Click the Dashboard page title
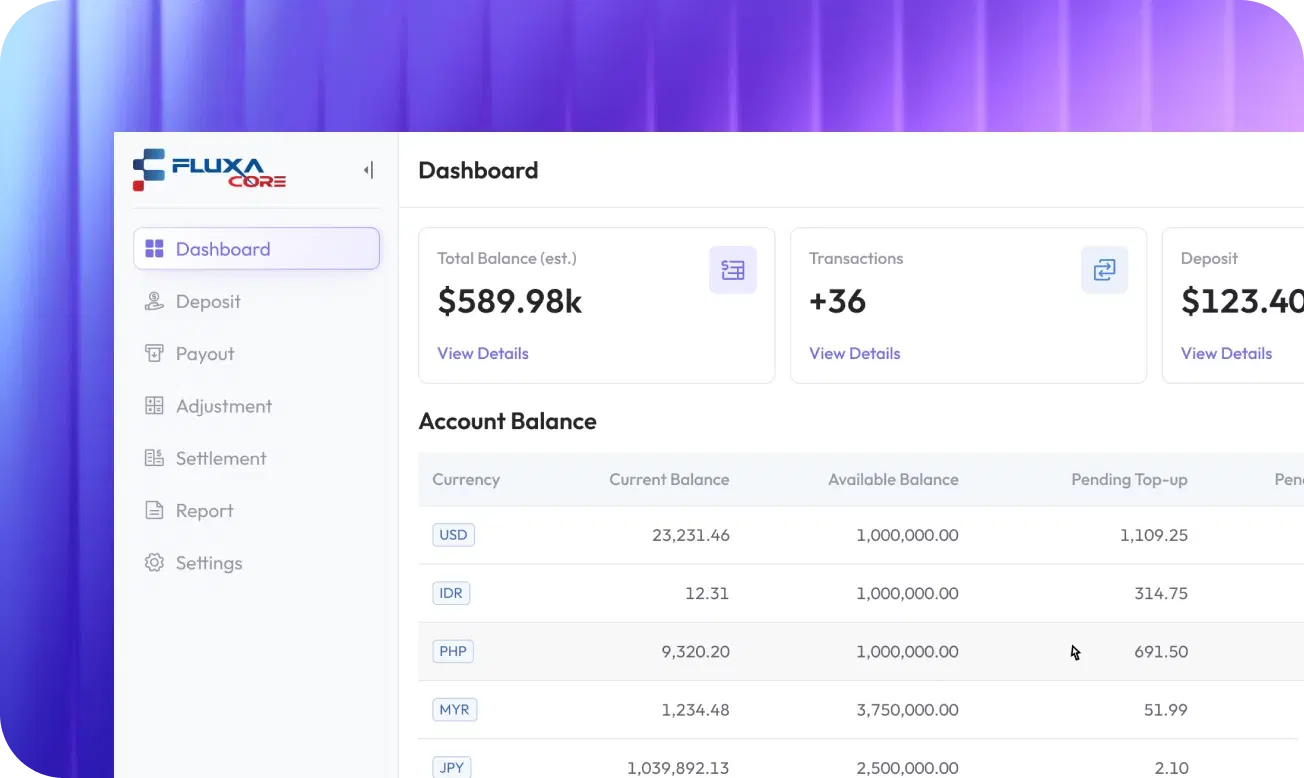Viewport: 1304px width, 778px height. (478, 170)
